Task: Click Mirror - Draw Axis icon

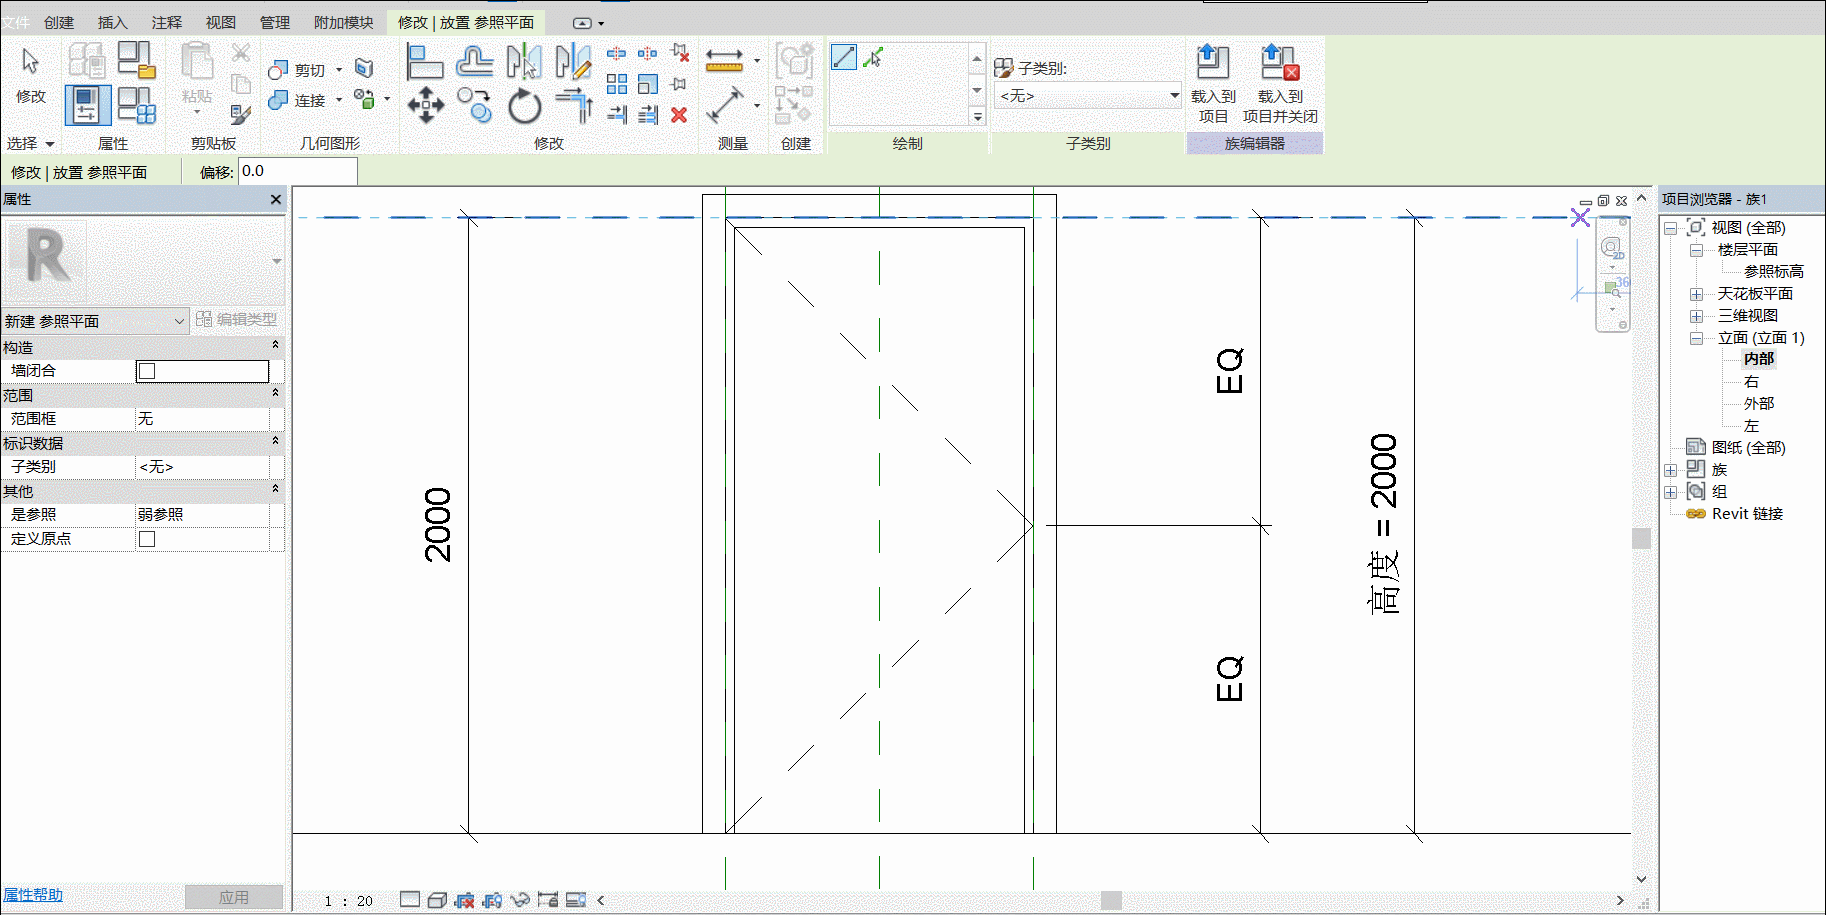Action: point(573,61)
